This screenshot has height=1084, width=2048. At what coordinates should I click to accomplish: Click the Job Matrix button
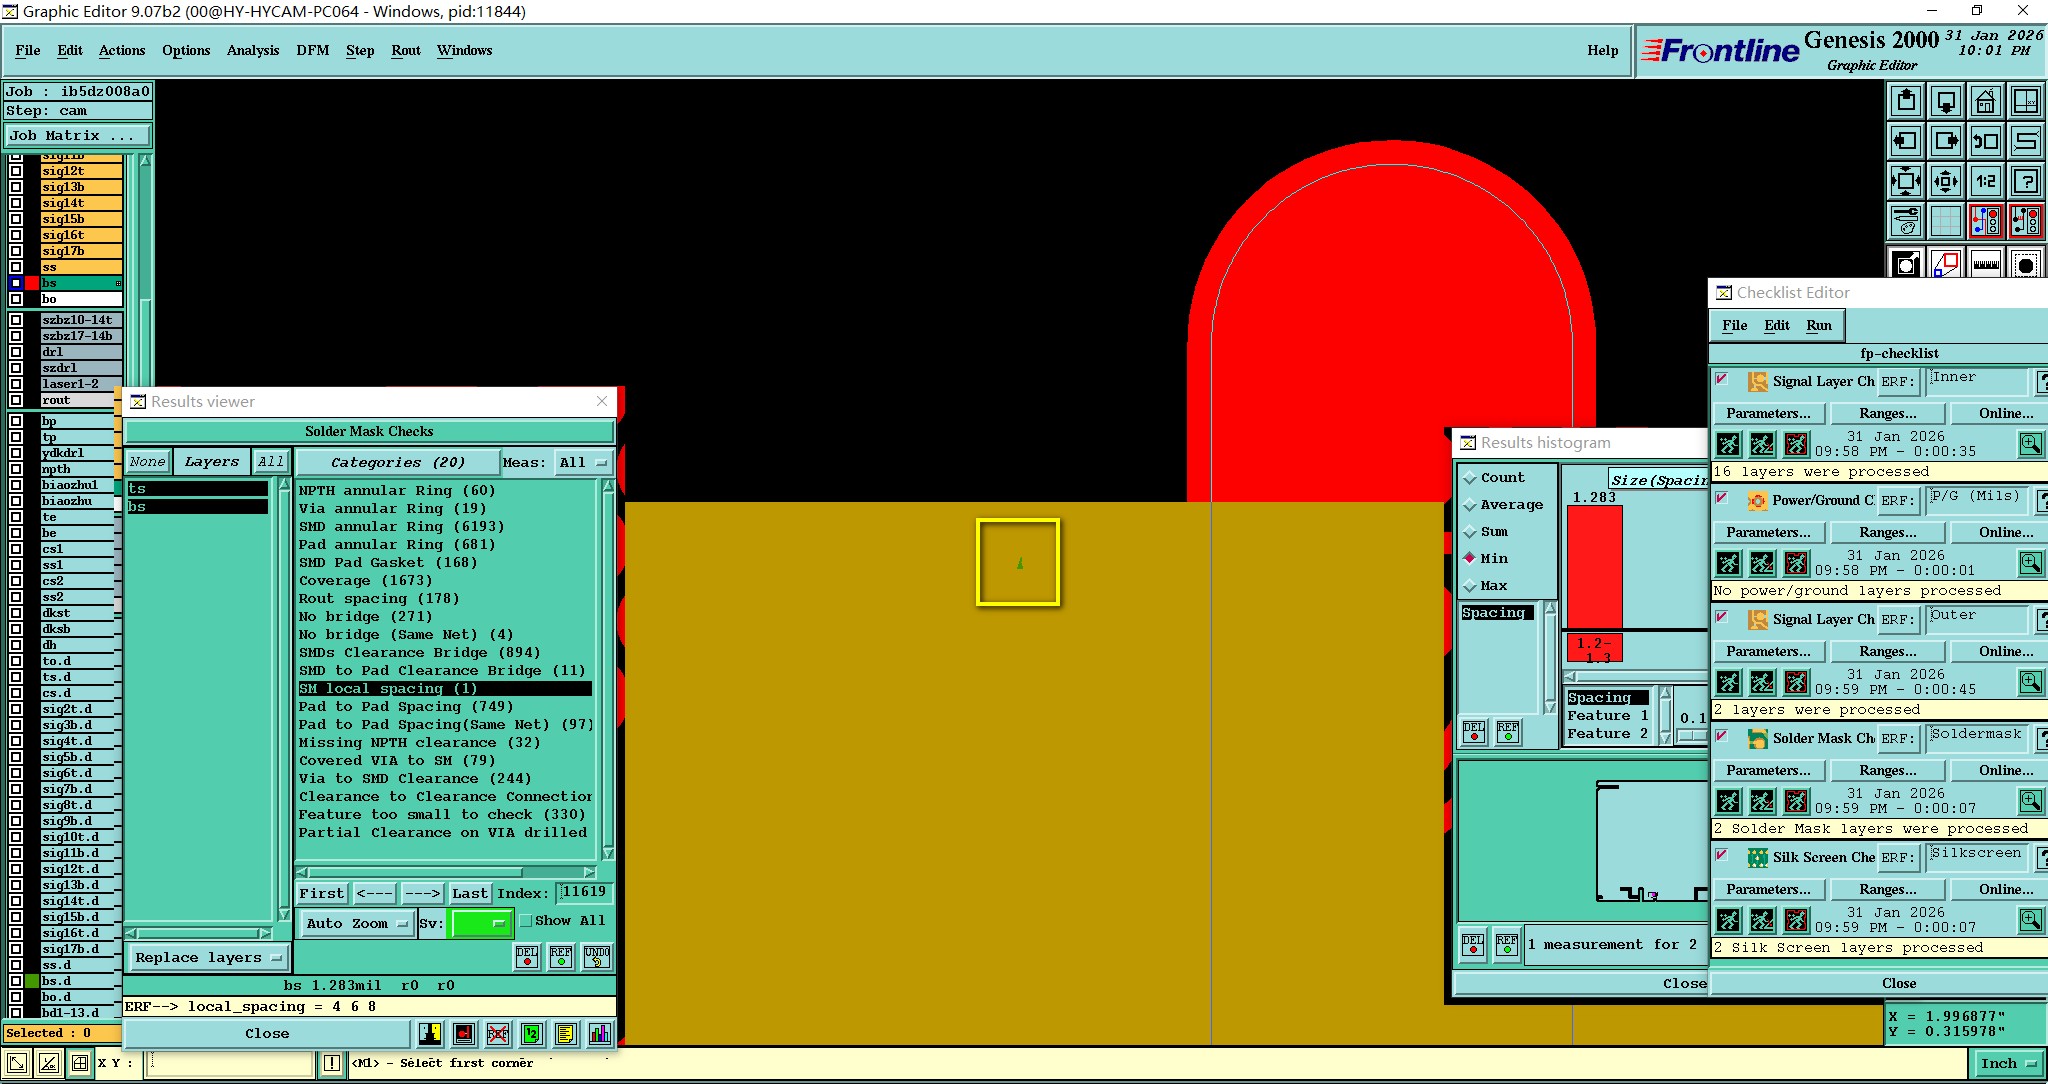(78, 135)
